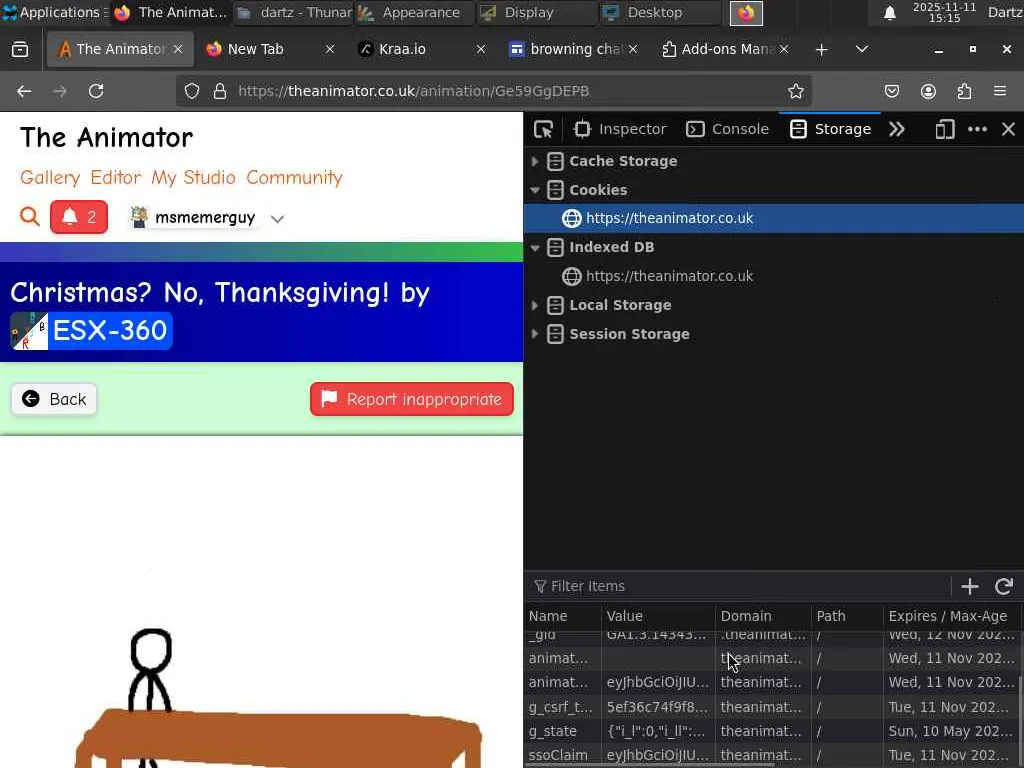Switch to Appearance taskbar window
The width and height of the screenshot is (1024, 768).
click(413, 12)
